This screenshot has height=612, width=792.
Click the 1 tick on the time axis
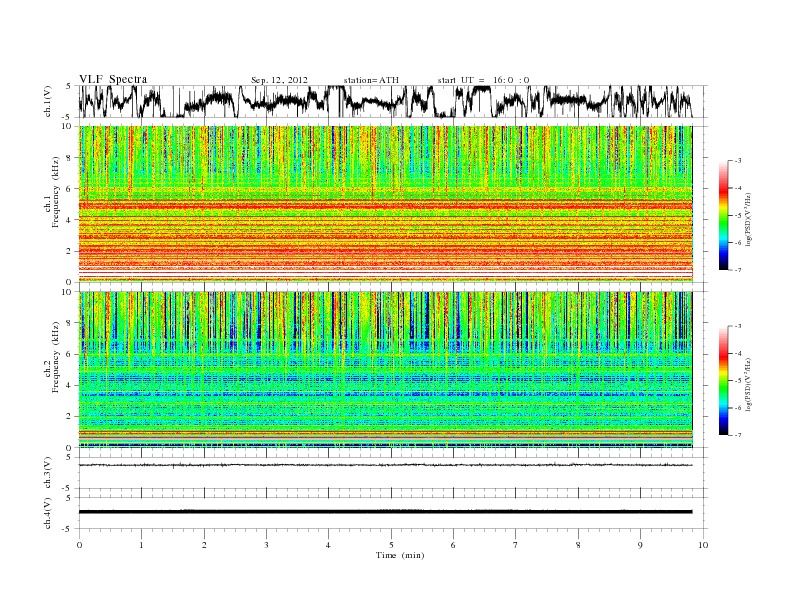coord(142,545)
